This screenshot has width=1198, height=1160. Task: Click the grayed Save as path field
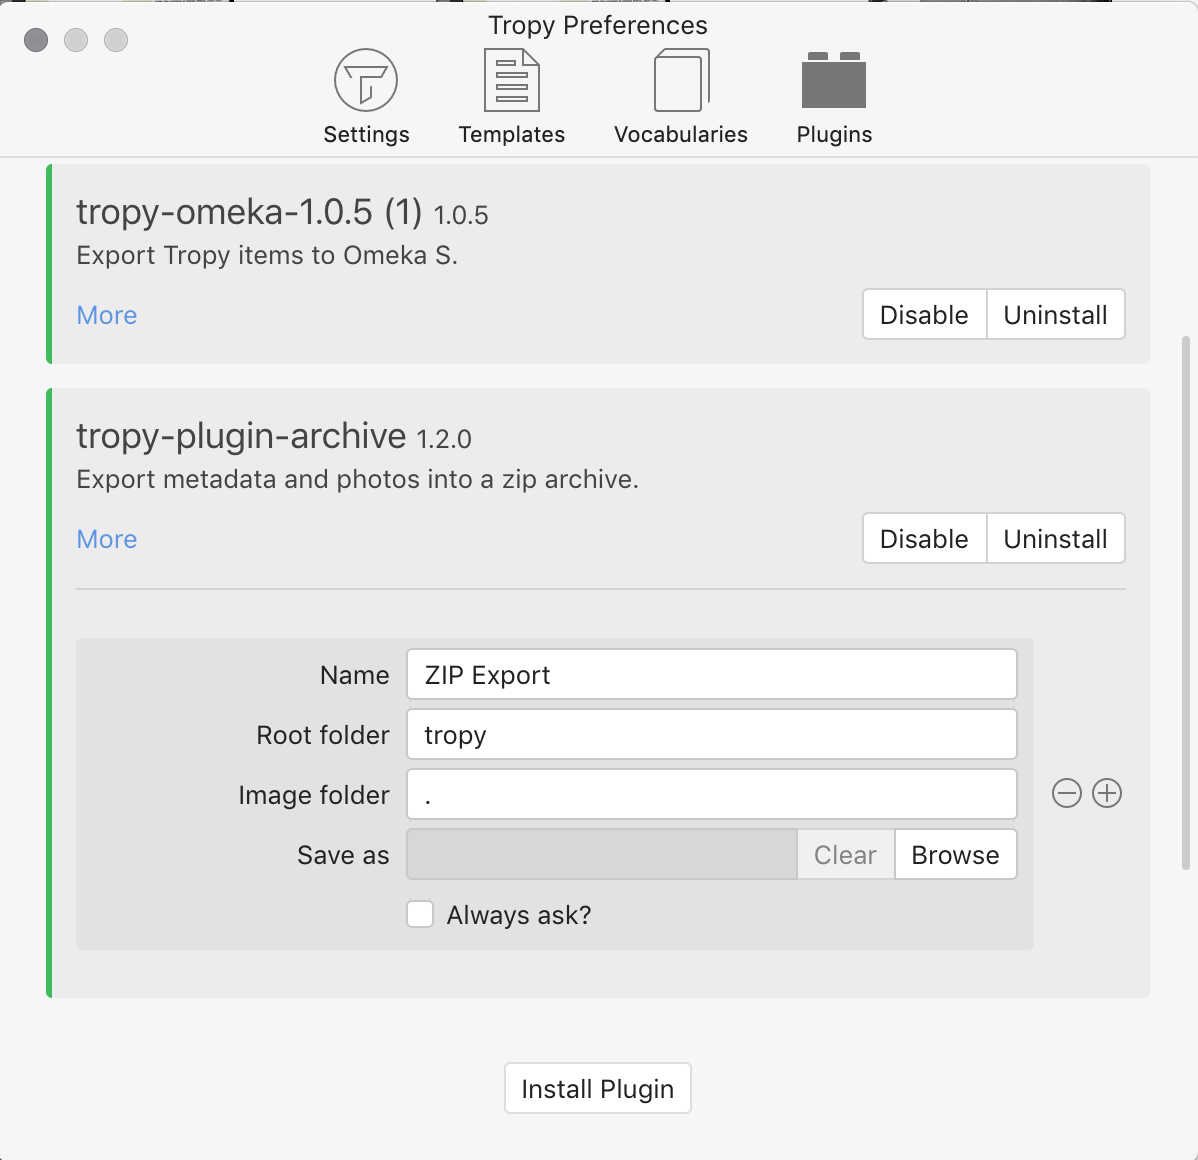(x=602, y=854)
